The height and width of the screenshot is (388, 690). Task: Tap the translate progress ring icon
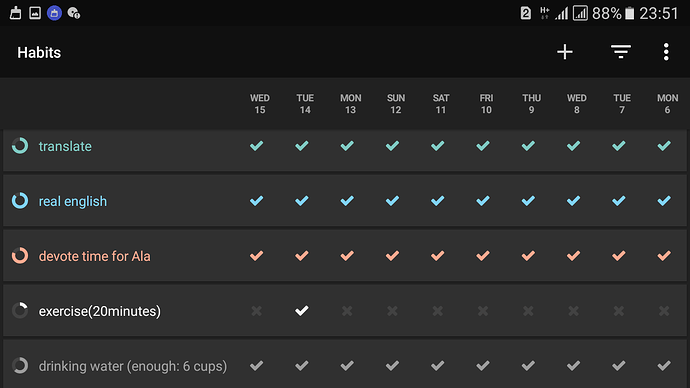20,146
